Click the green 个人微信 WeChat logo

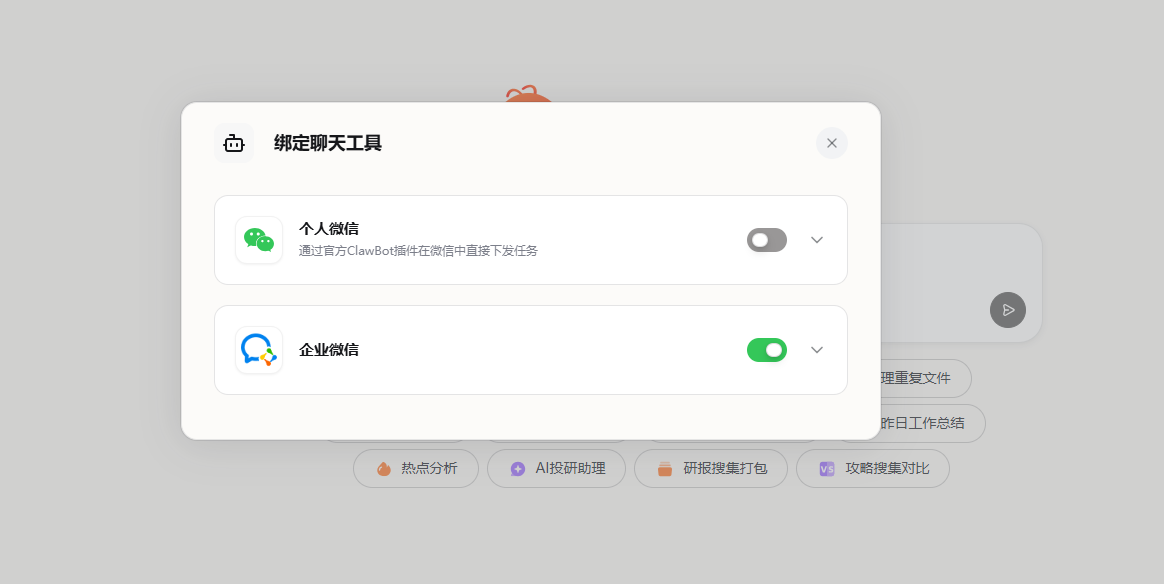tap(259, 240)
